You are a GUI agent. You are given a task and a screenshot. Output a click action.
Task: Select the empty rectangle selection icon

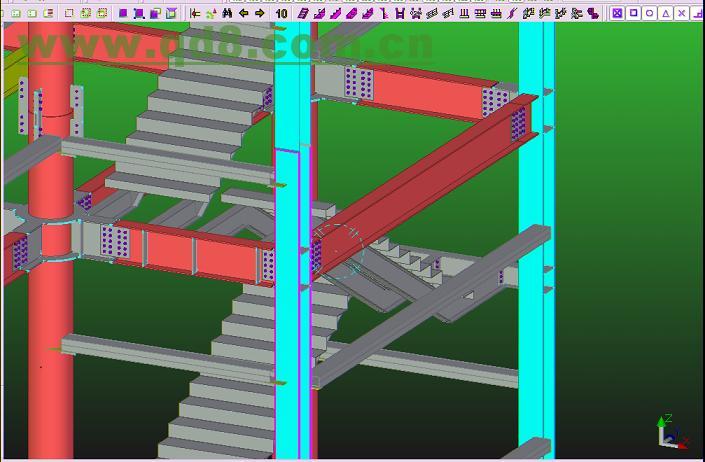tap(69, 14)
